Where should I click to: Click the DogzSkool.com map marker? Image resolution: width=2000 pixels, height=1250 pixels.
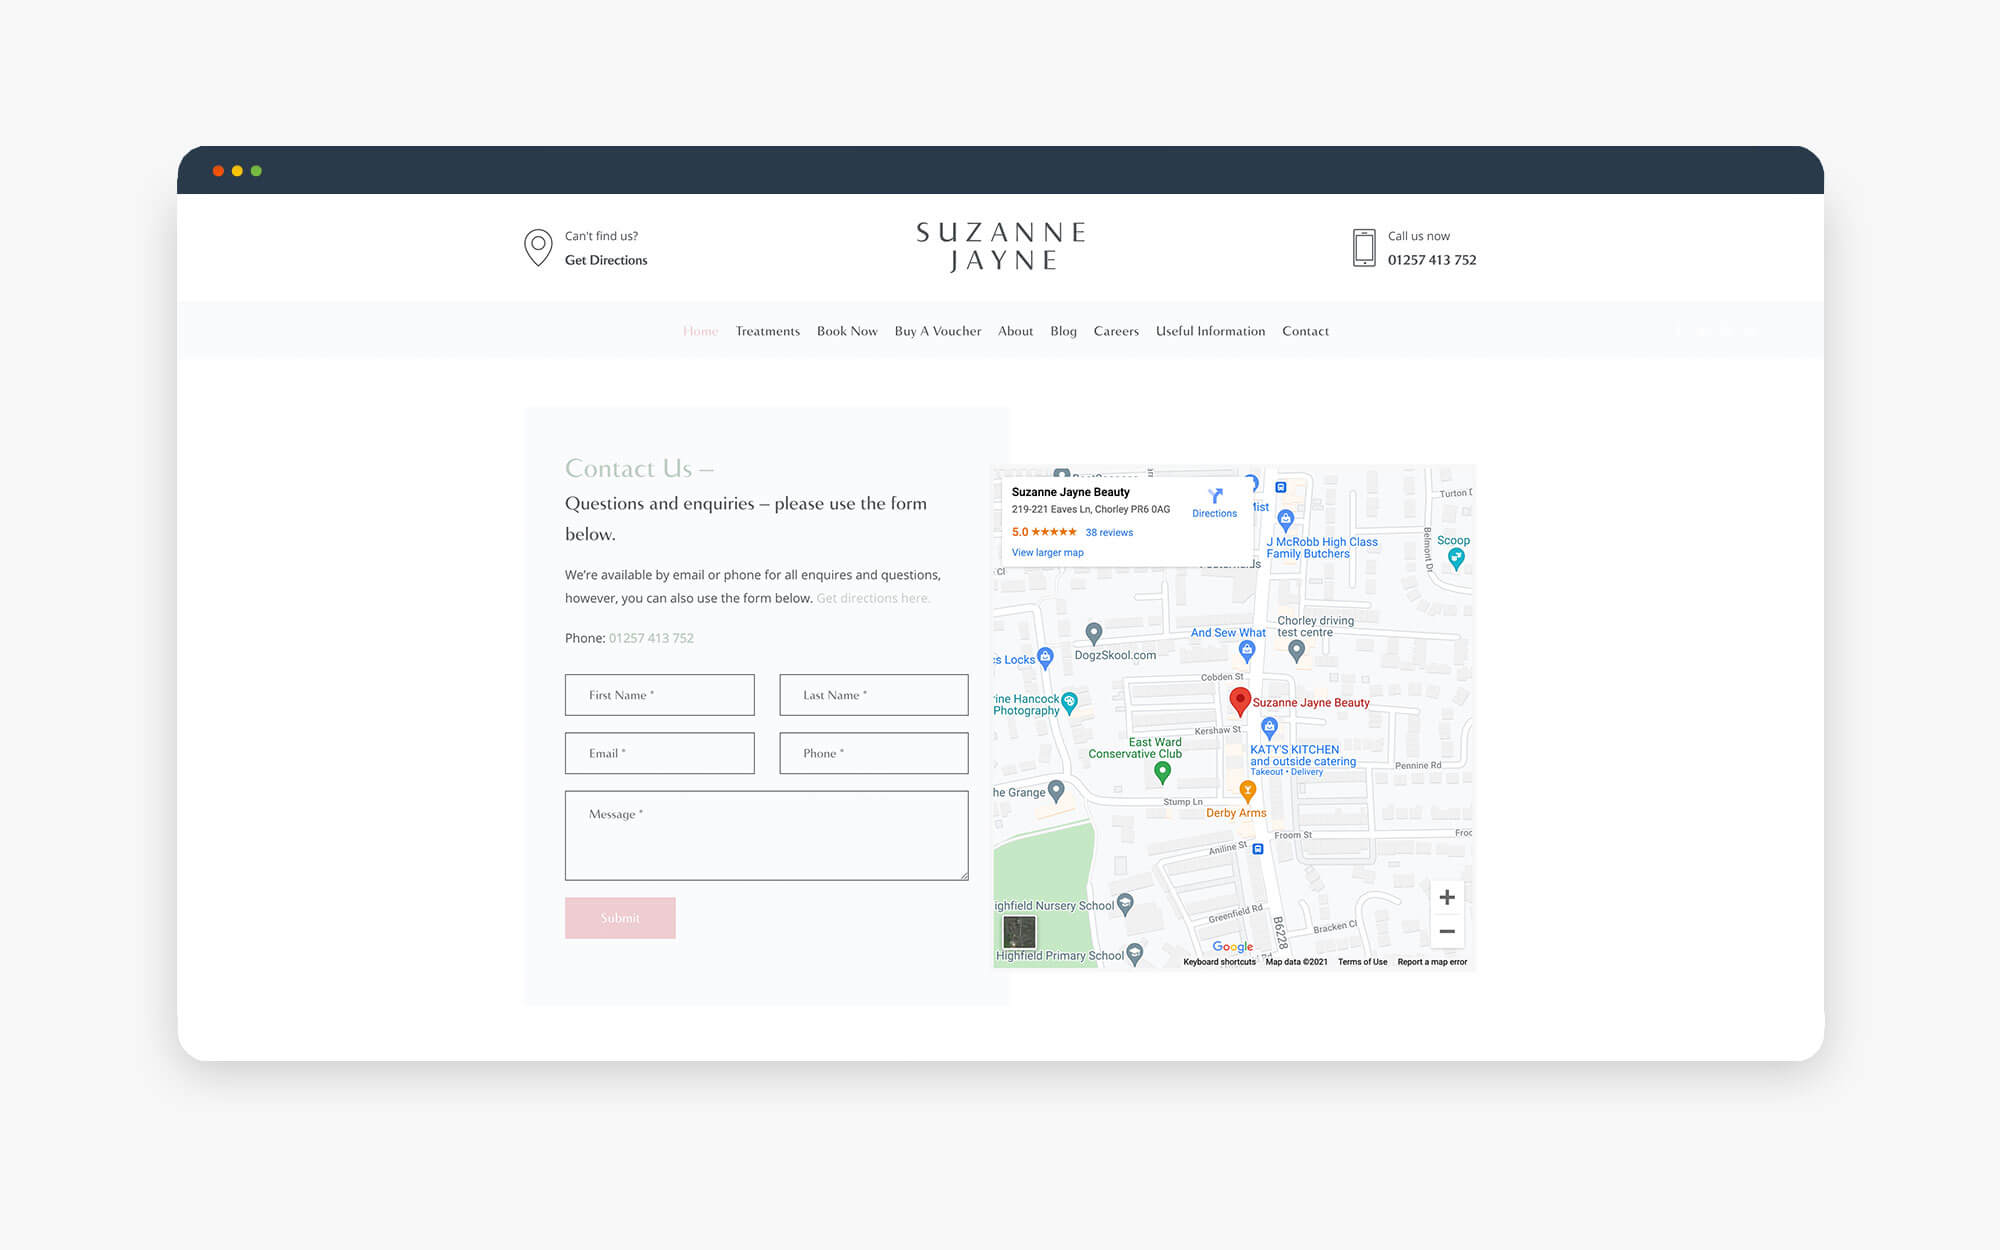(1094, 633)
